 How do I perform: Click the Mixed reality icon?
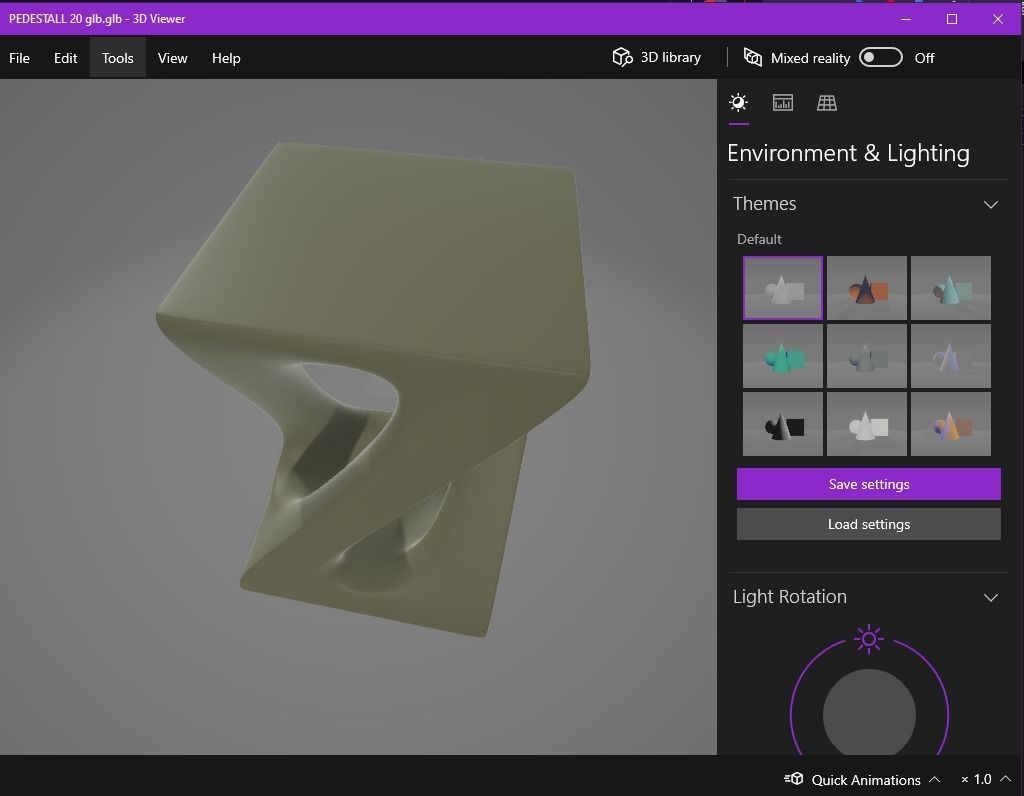click(x=752, y=57)
